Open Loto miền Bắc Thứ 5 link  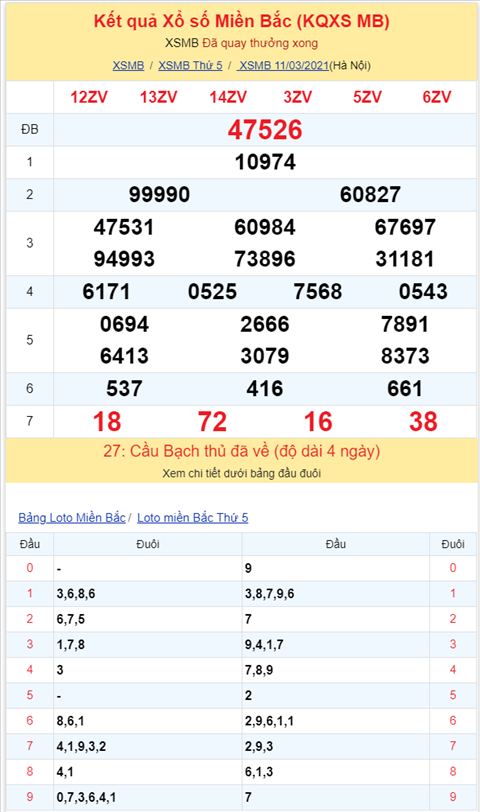pyautogui.click(x=193, y=517)
